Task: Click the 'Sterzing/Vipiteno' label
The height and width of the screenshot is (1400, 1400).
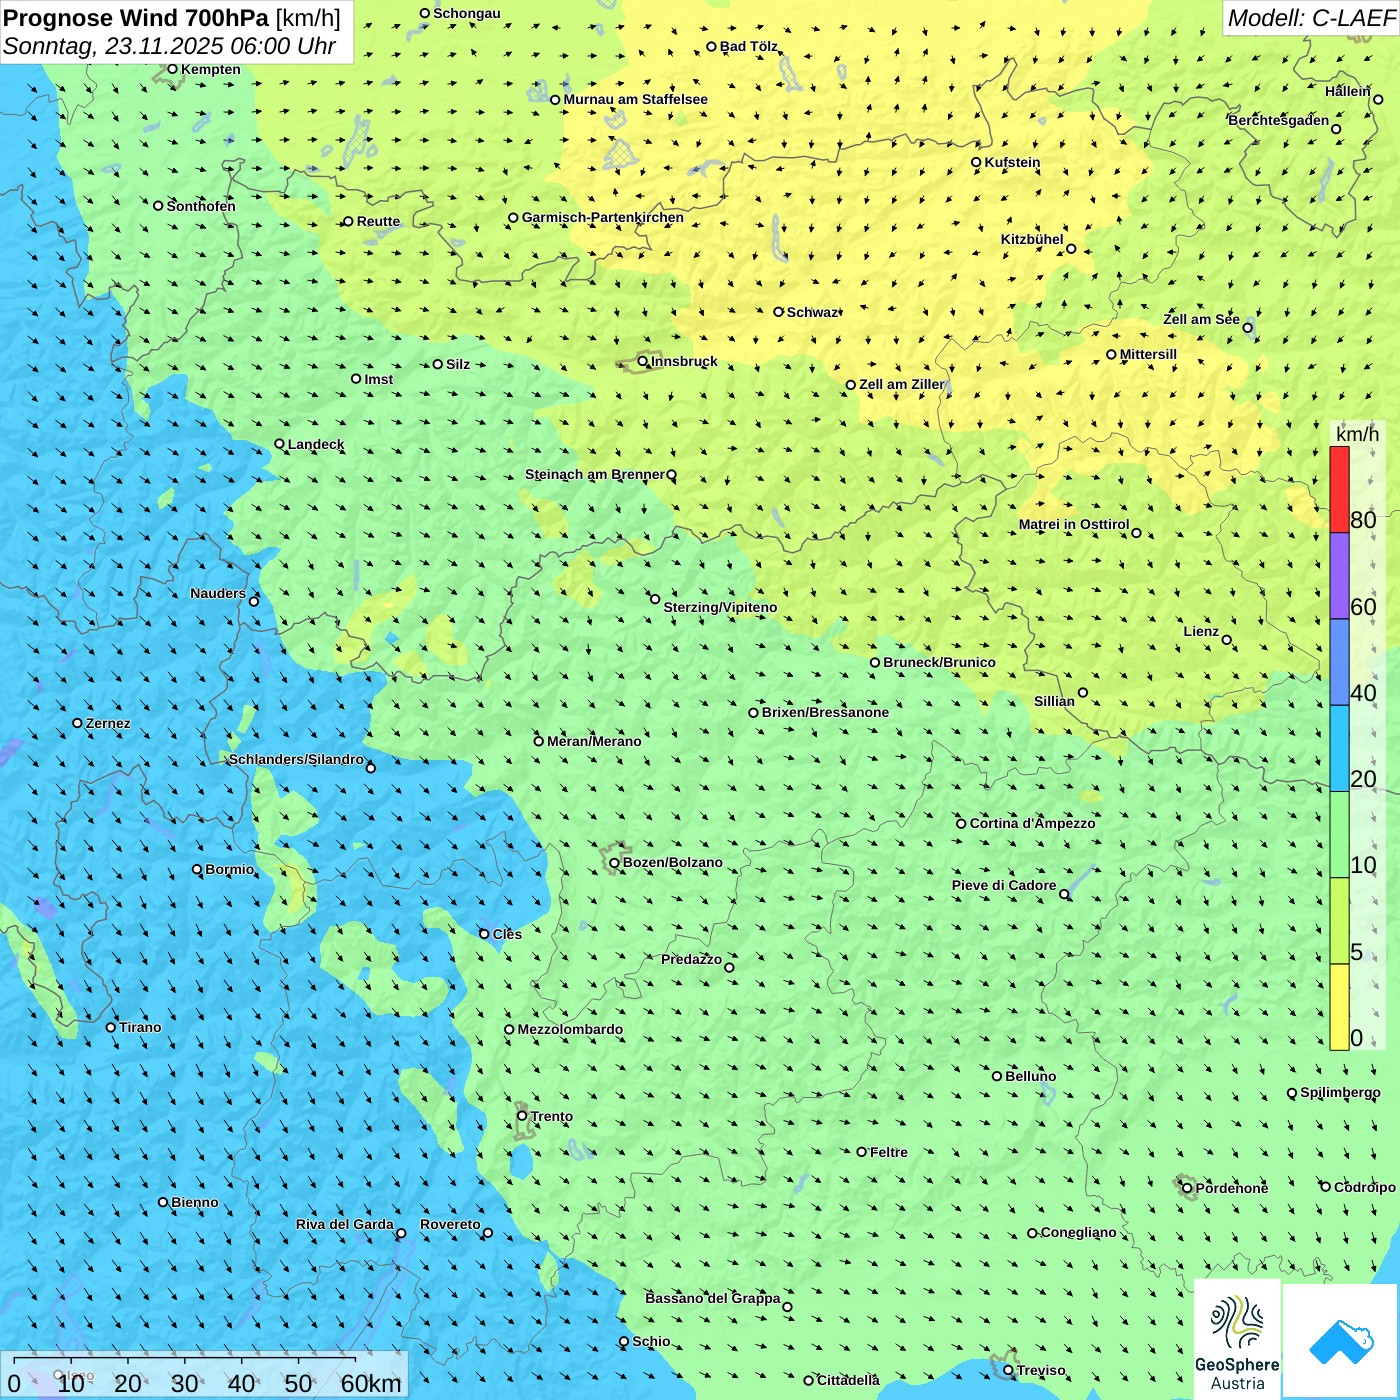Action: point(720,607)
